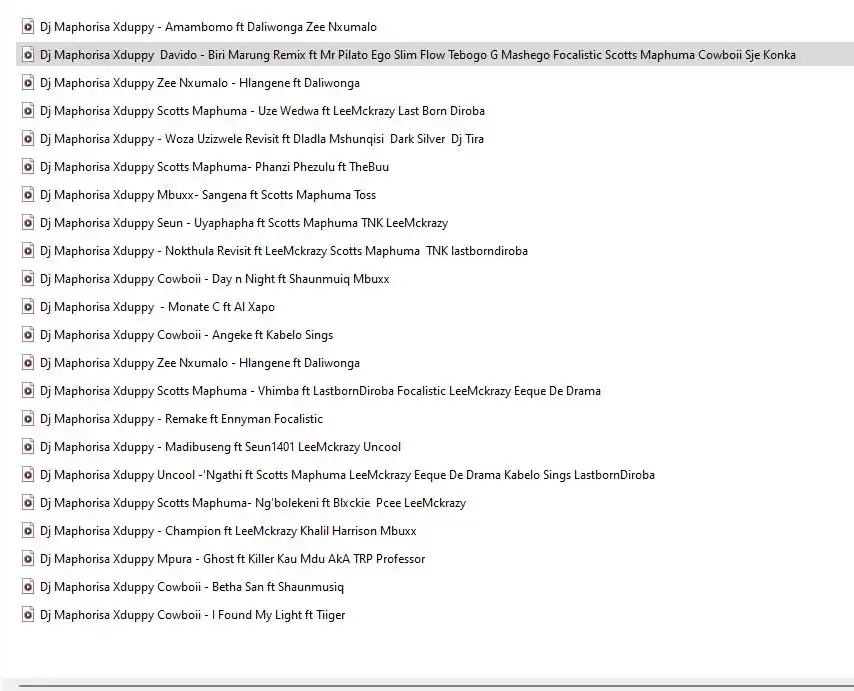This screenshot has height=691, width=854.
Task: Click the media icon for Day n Night
Action: pos(28,278)
